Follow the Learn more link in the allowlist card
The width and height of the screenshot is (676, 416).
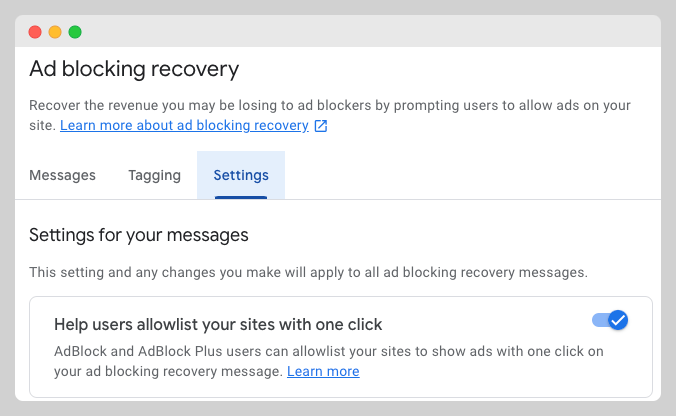coord(323,372)
